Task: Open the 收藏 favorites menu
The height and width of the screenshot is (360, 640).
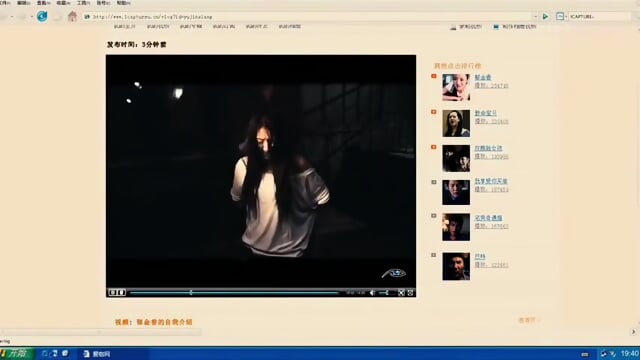Action: pos(63,3)
